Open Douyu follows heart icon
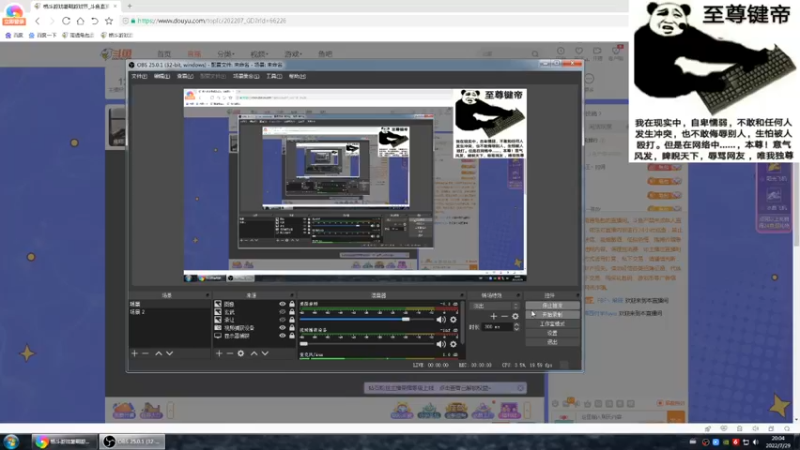The height and width of the screenshot is (450, 800). 579,51
